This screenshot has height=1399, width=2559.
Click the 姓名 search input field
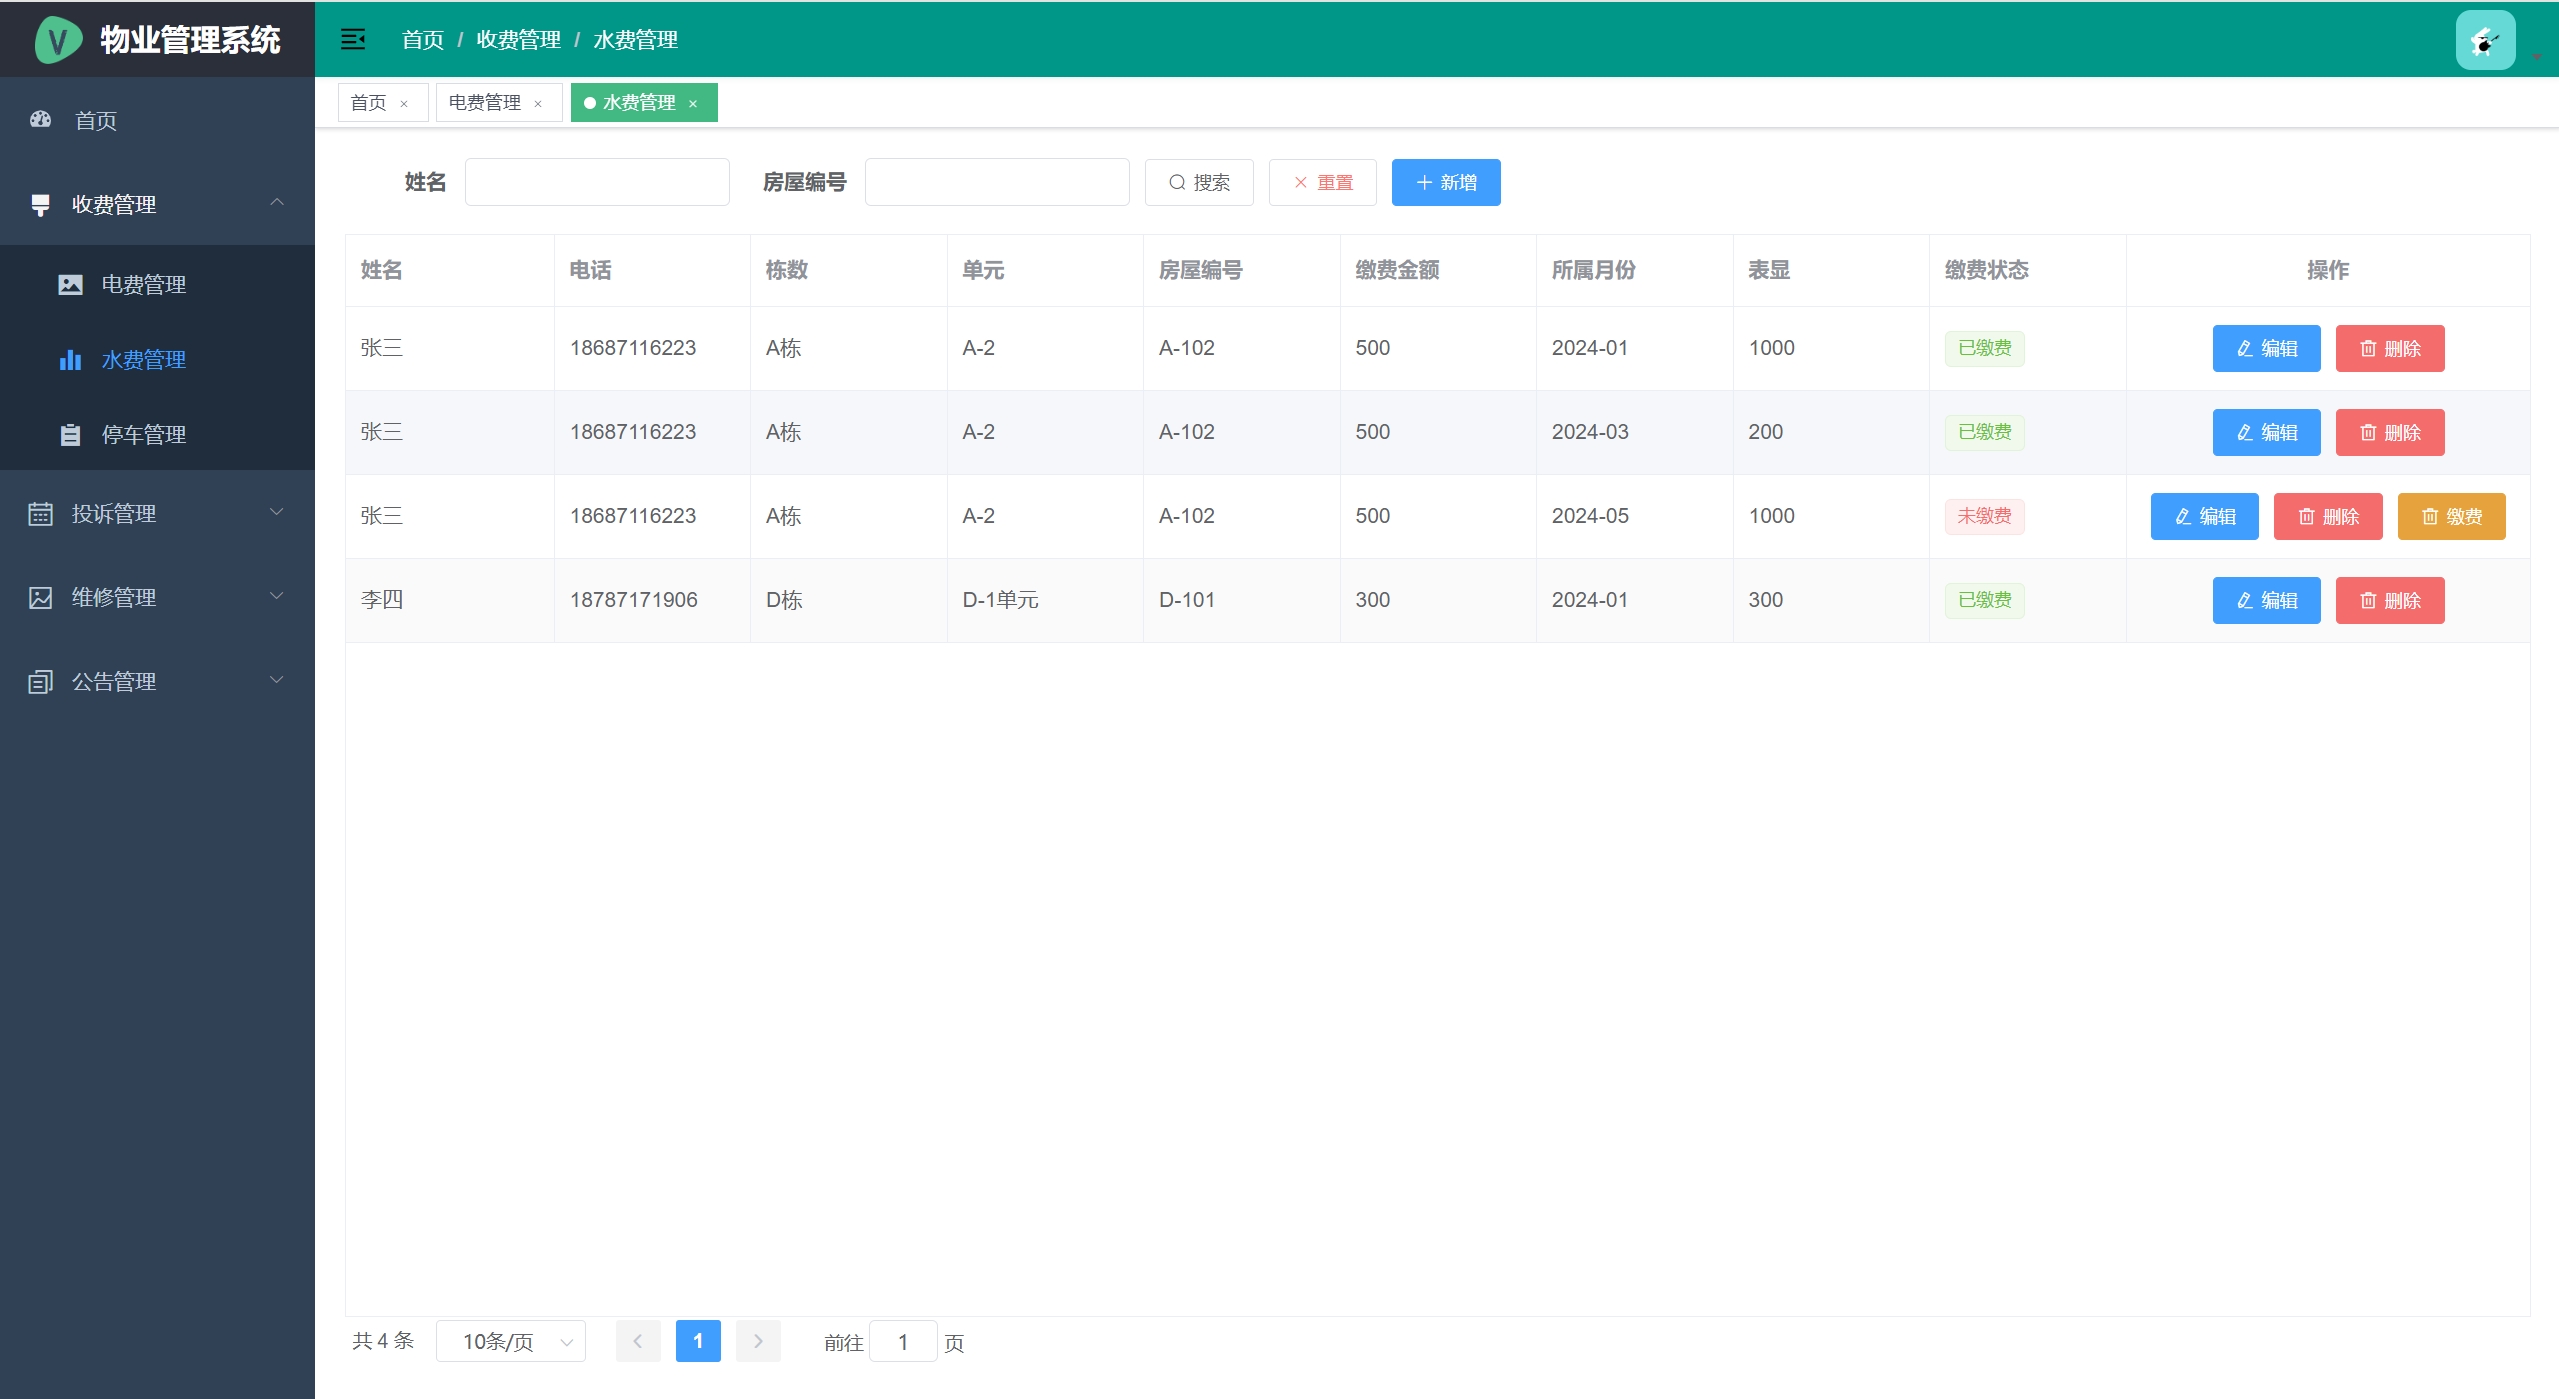click(x=597, y=182)
